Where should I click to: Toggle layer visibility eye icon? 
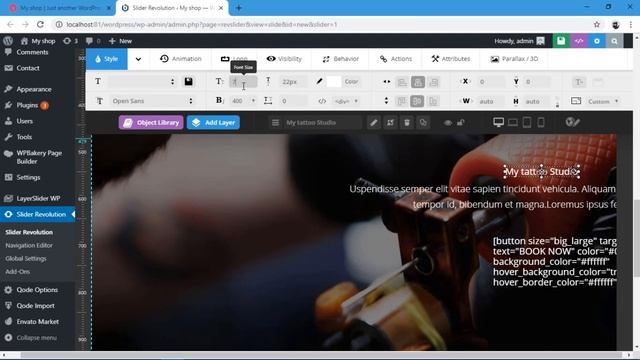448,122
